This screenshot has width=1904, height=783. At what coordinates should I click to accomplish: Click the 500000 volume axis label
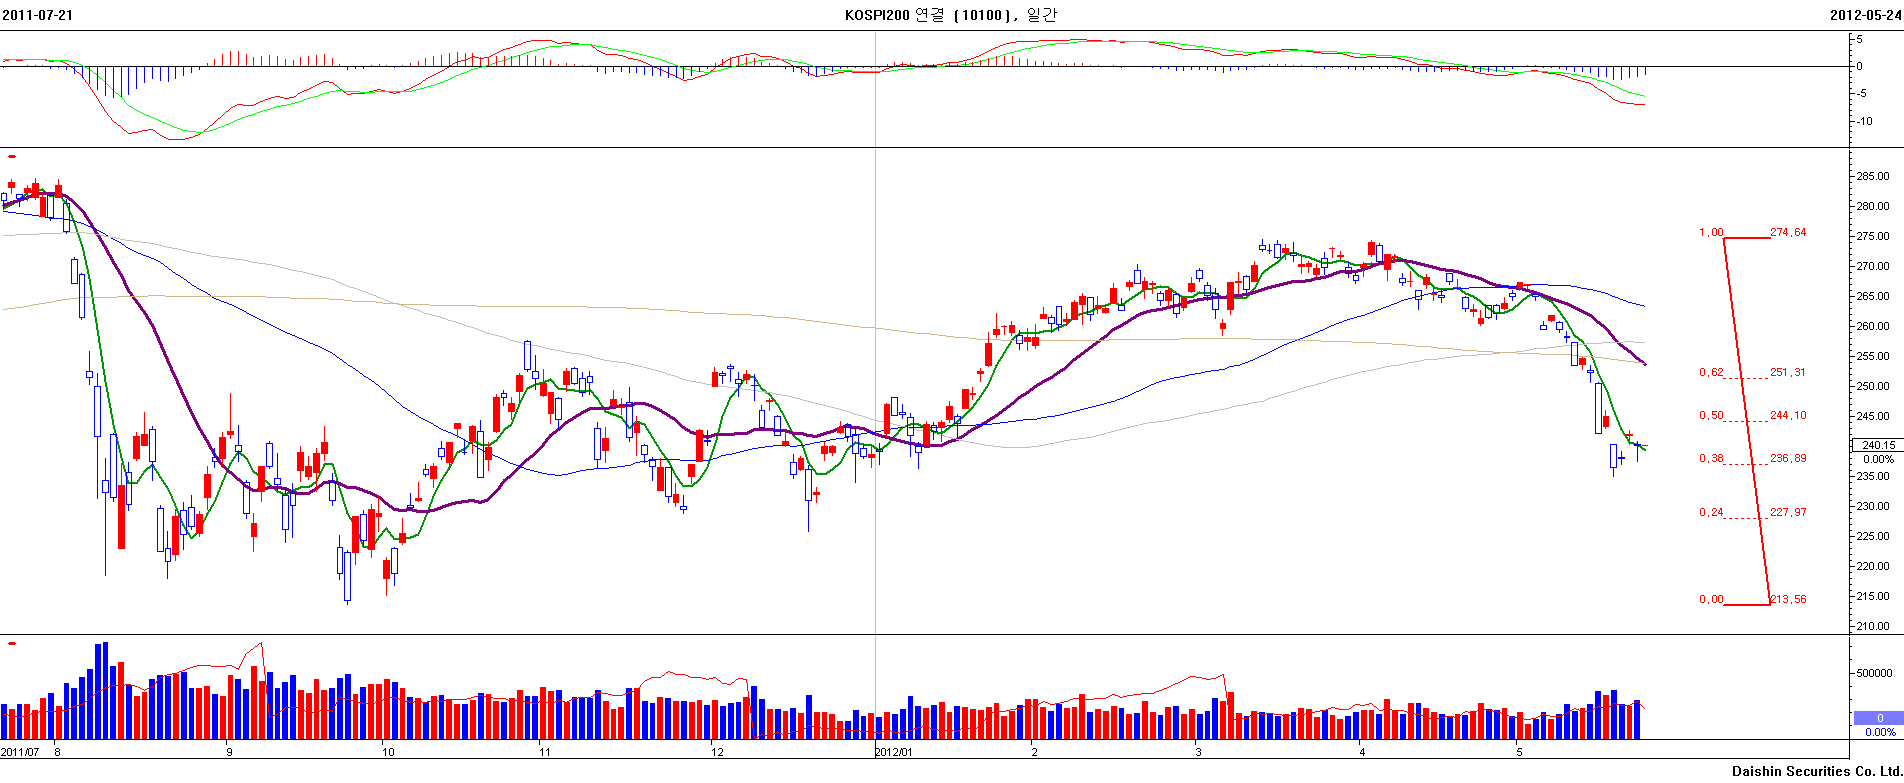1874,673
